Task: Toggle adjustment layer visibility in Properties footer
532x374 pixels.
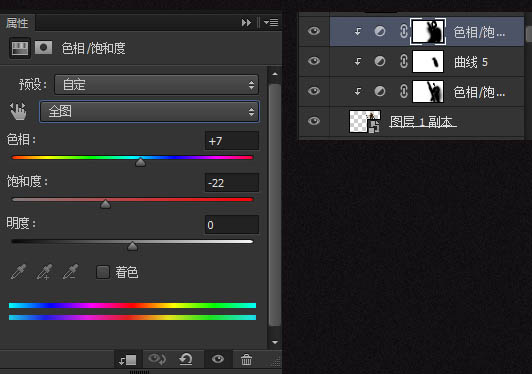Action: pos(217,359)
